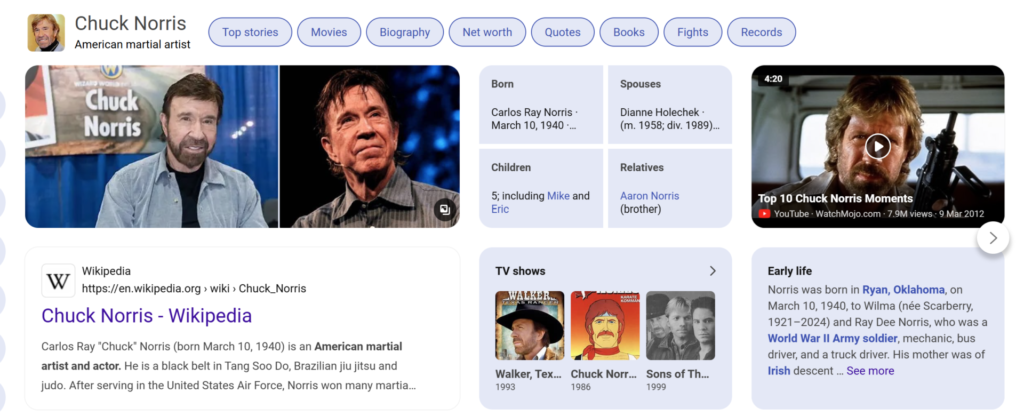Select the Net worth chip
Viewport: 1024px width, 416px height.
(487, 32)
